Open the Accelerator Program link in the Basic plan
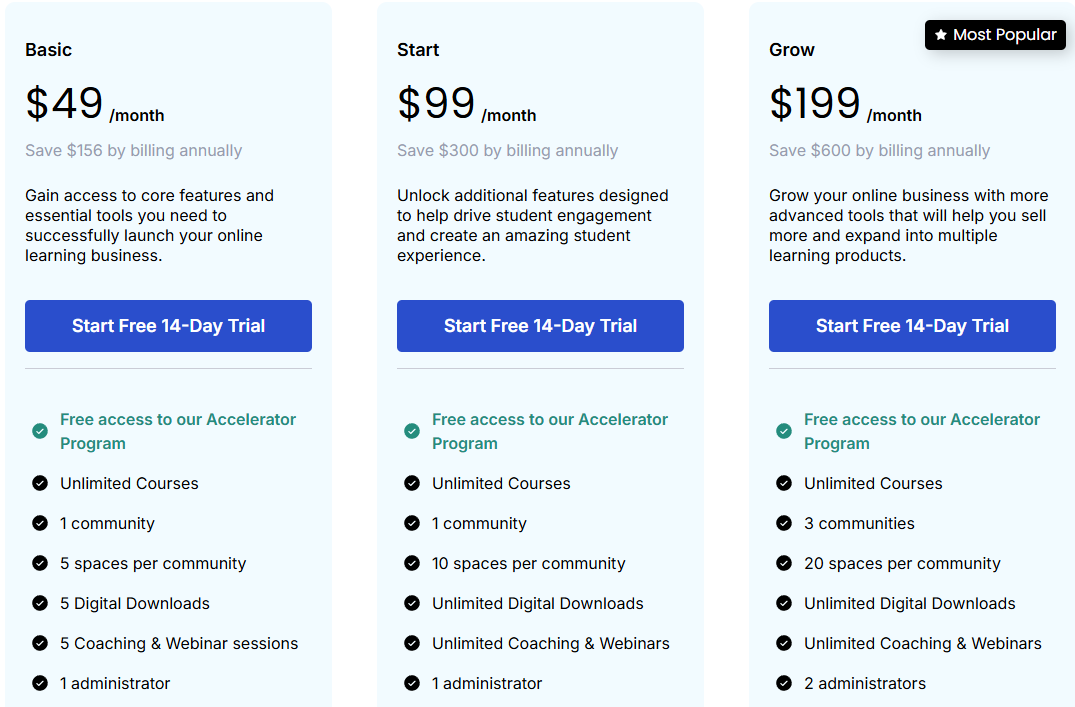 [178, 431]
